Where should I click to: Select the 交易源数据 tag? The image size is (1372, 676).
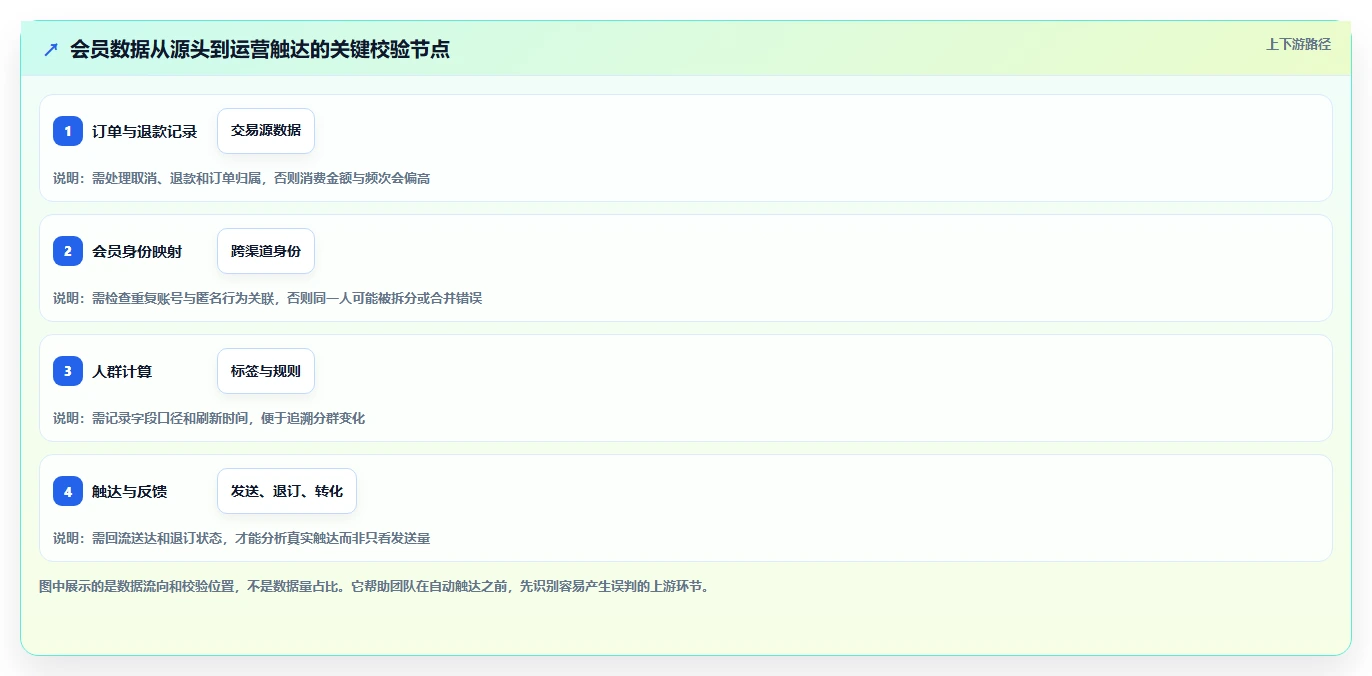(266, 131)
